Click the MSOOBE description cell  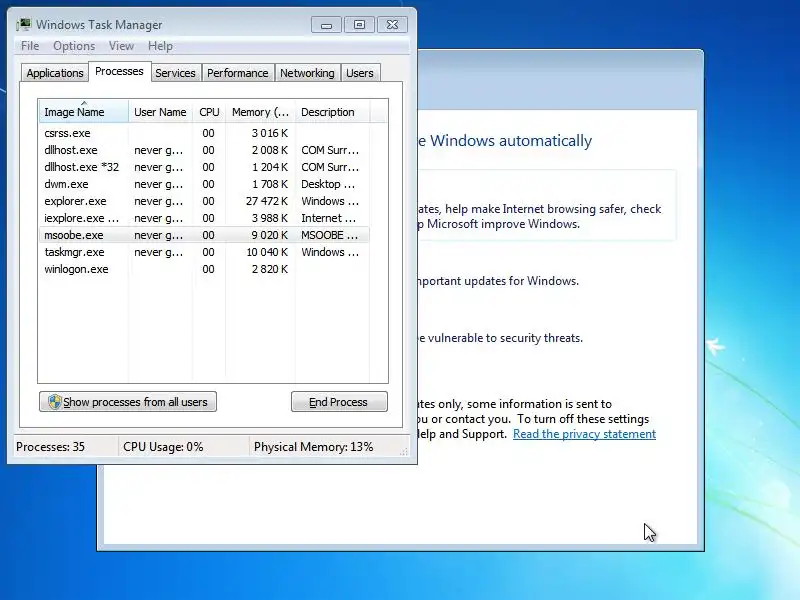tap(330, 235)
